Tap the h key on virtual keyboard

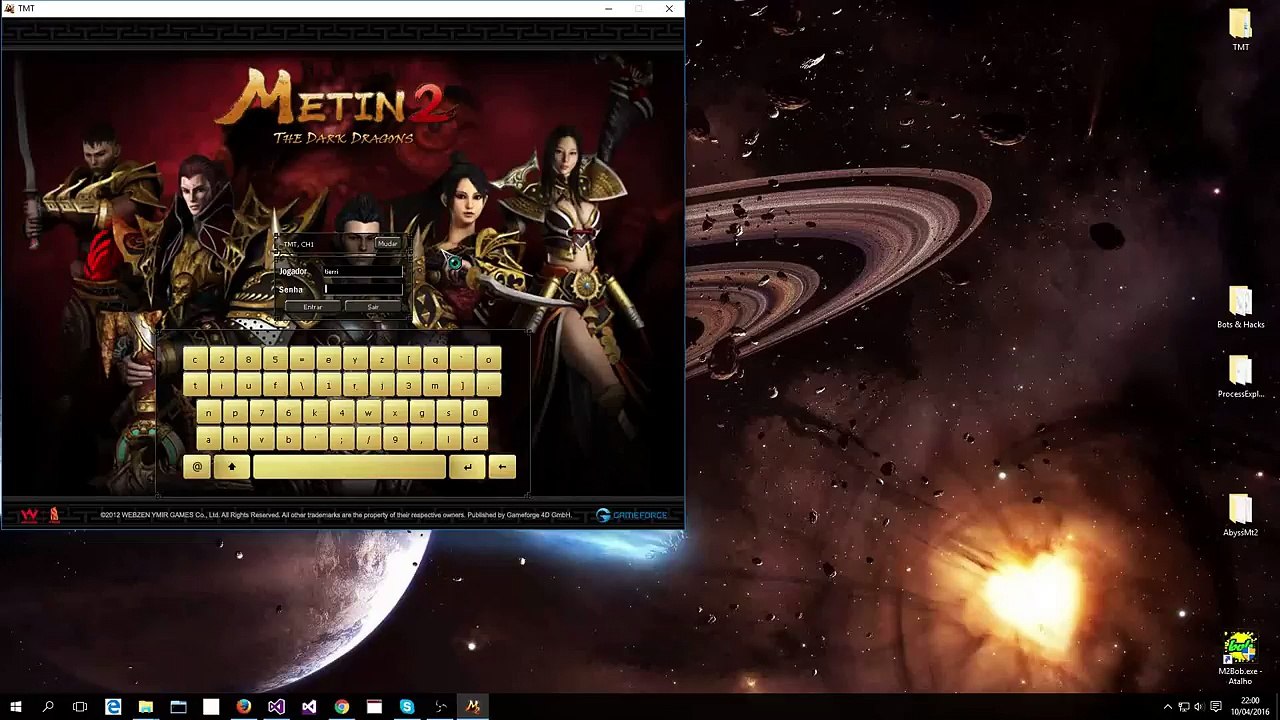pyautogui.click(x=235, y=440)
